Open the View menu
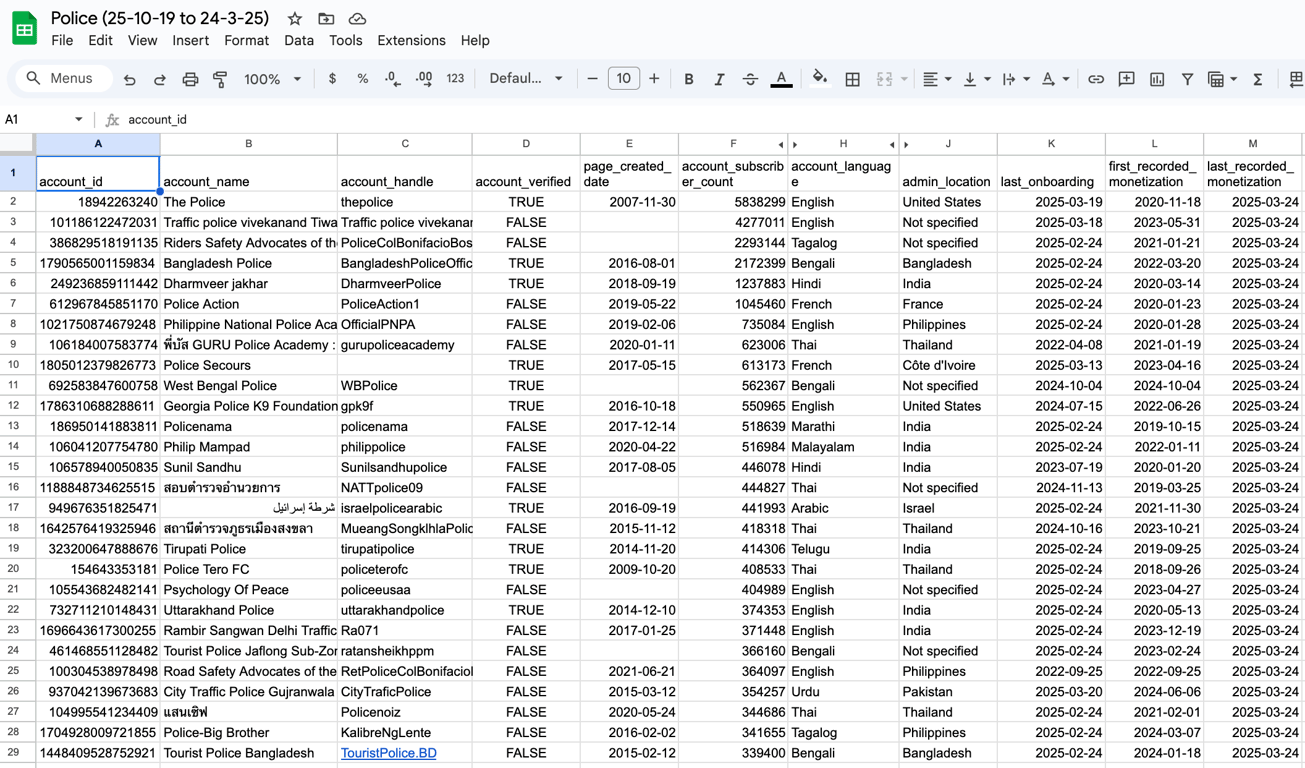Screen dimensions: 1305x768 point(142,41)
